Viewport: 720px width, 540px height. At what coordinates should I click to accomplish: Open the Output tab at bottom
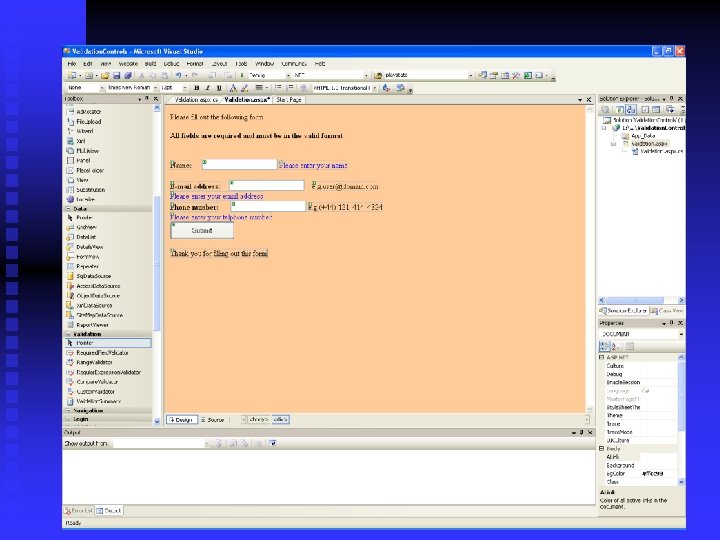pyautogui.click(x=109, y=511)
